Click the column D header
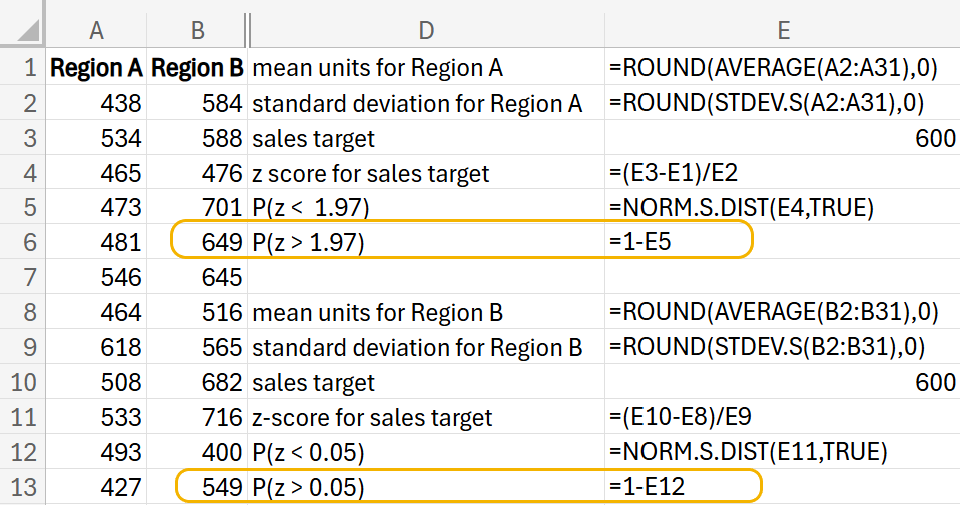 click(x=426, y=31)
